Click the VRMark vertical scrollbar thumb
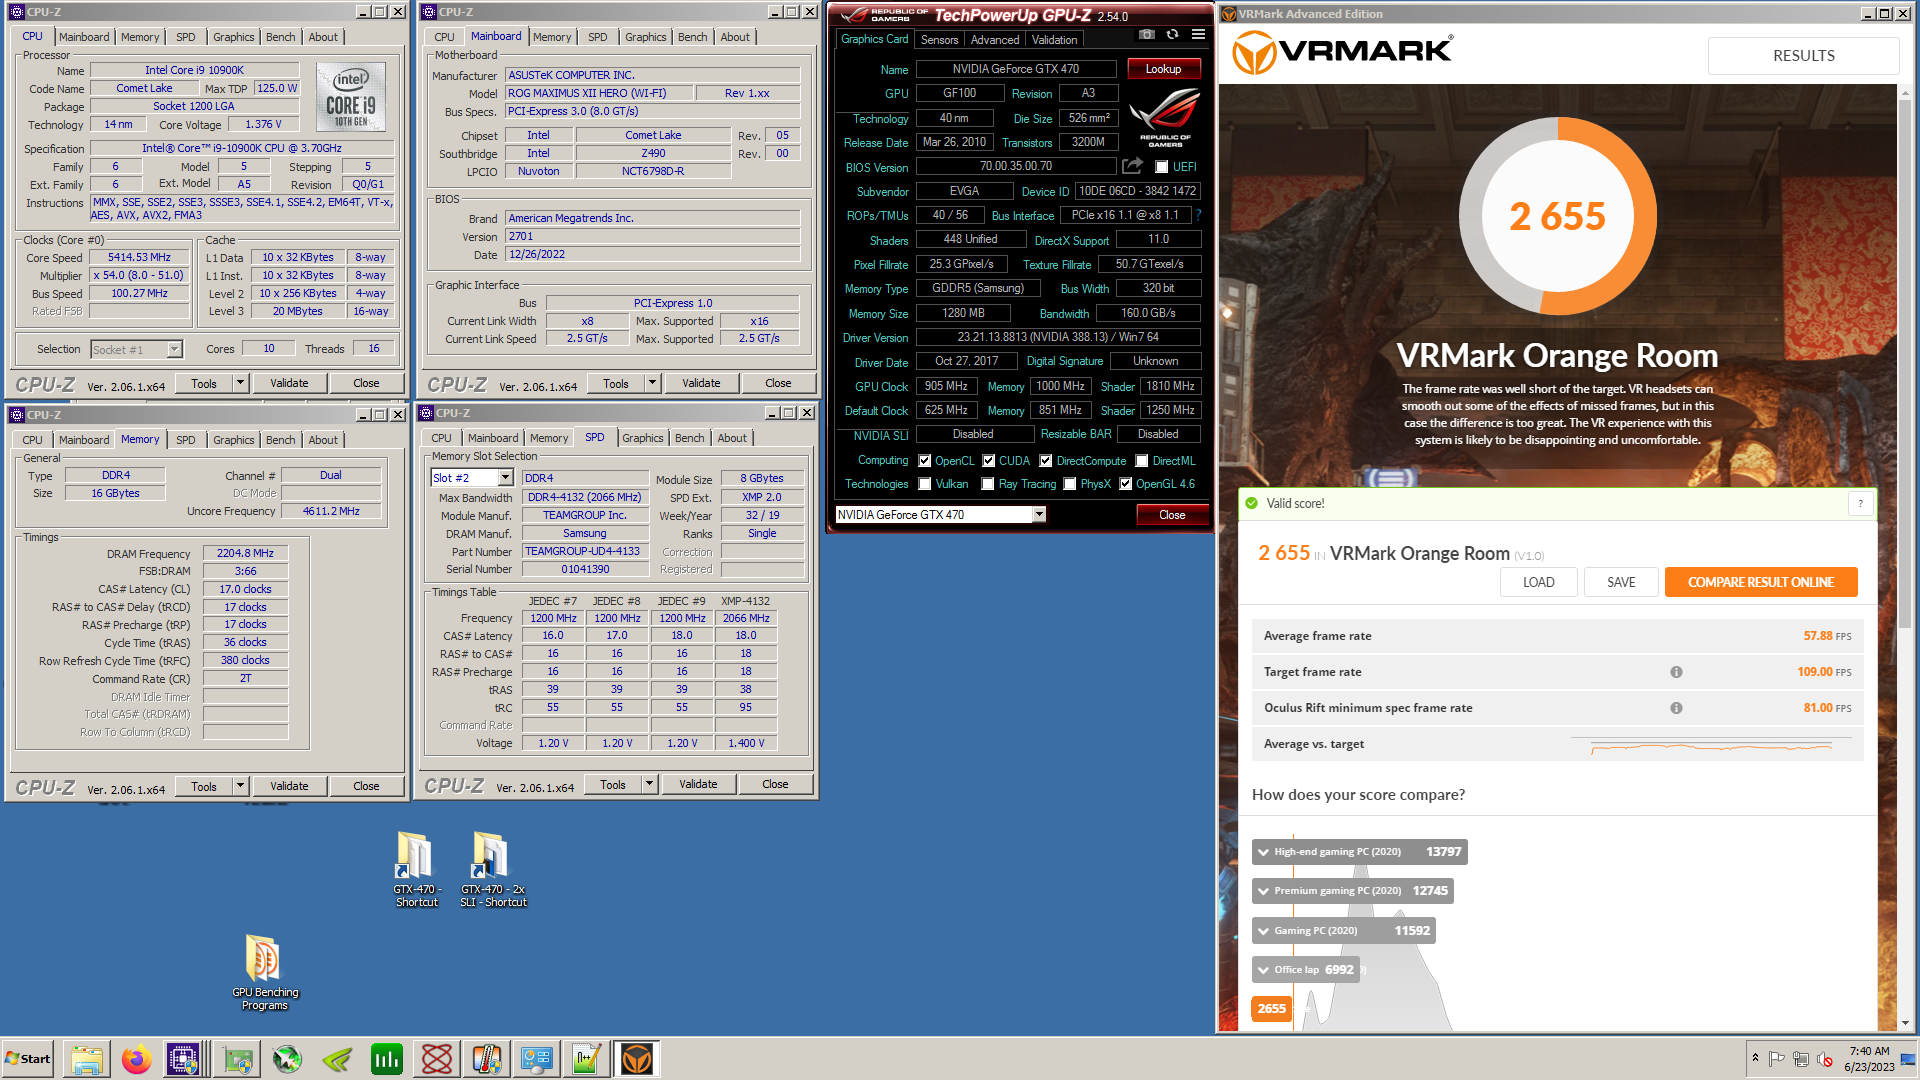 (x=1905, y=364)
